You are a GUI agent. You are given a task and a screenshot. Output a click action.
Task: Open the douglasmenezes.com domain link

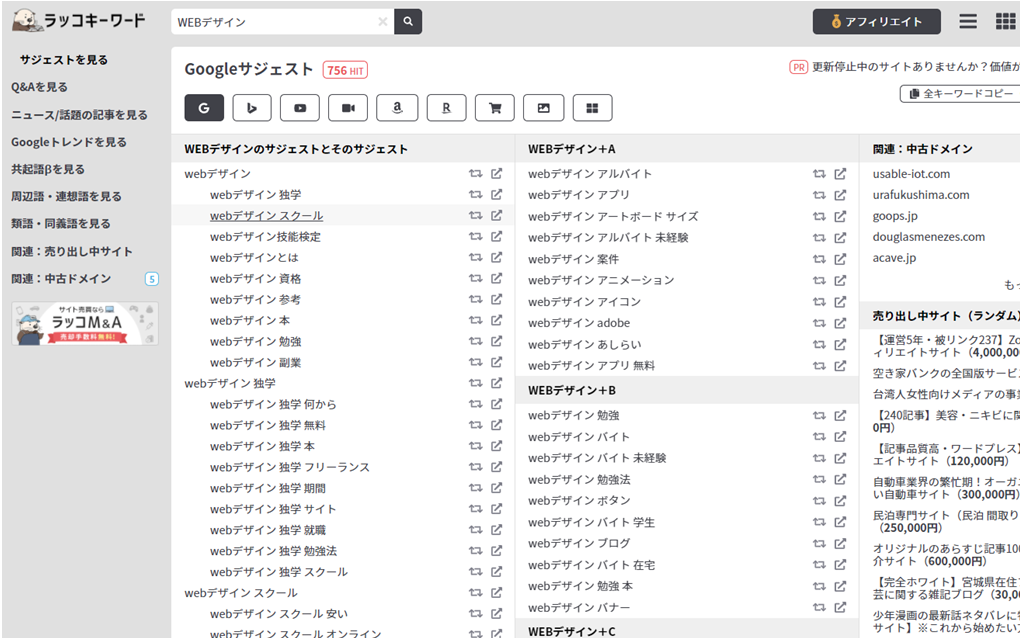(x=929, y=237)
